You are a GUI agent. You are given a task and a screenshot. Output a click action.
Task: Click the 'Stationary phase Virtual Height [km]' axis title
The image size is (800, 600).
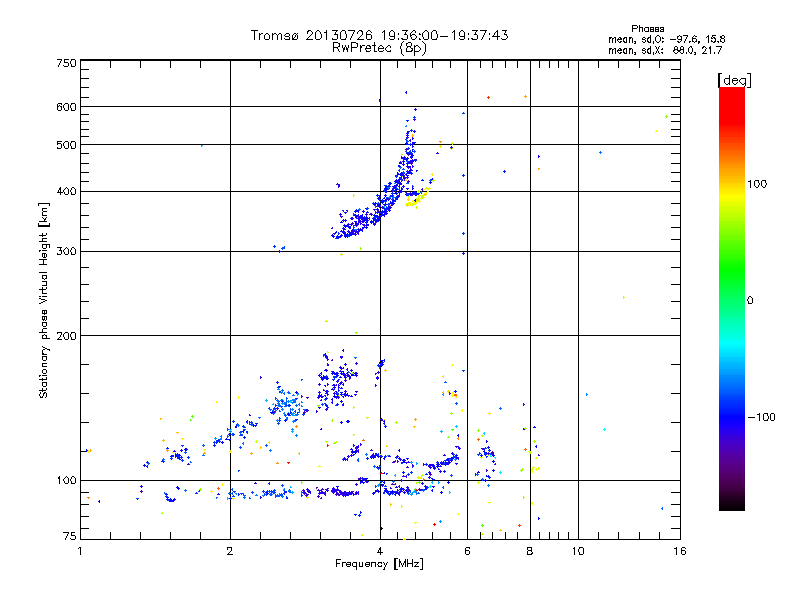(x=44, y=300)
